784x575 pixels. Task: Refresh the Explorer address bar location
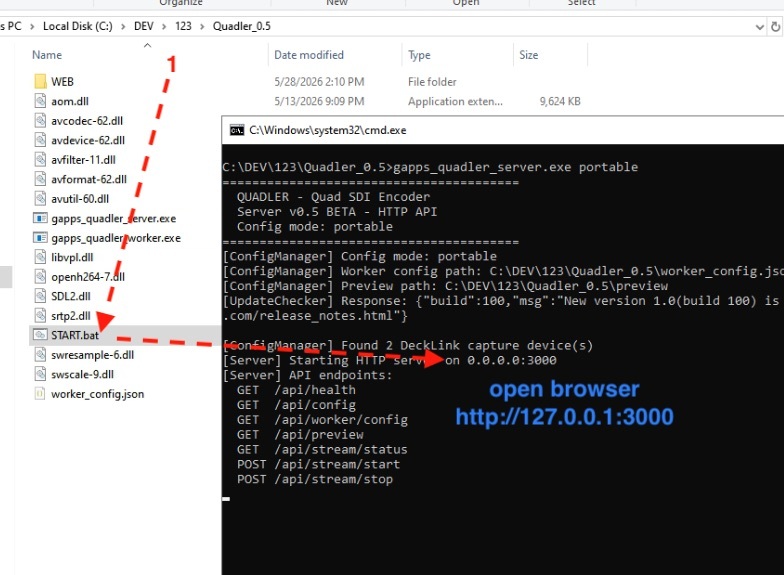point(775,26)
